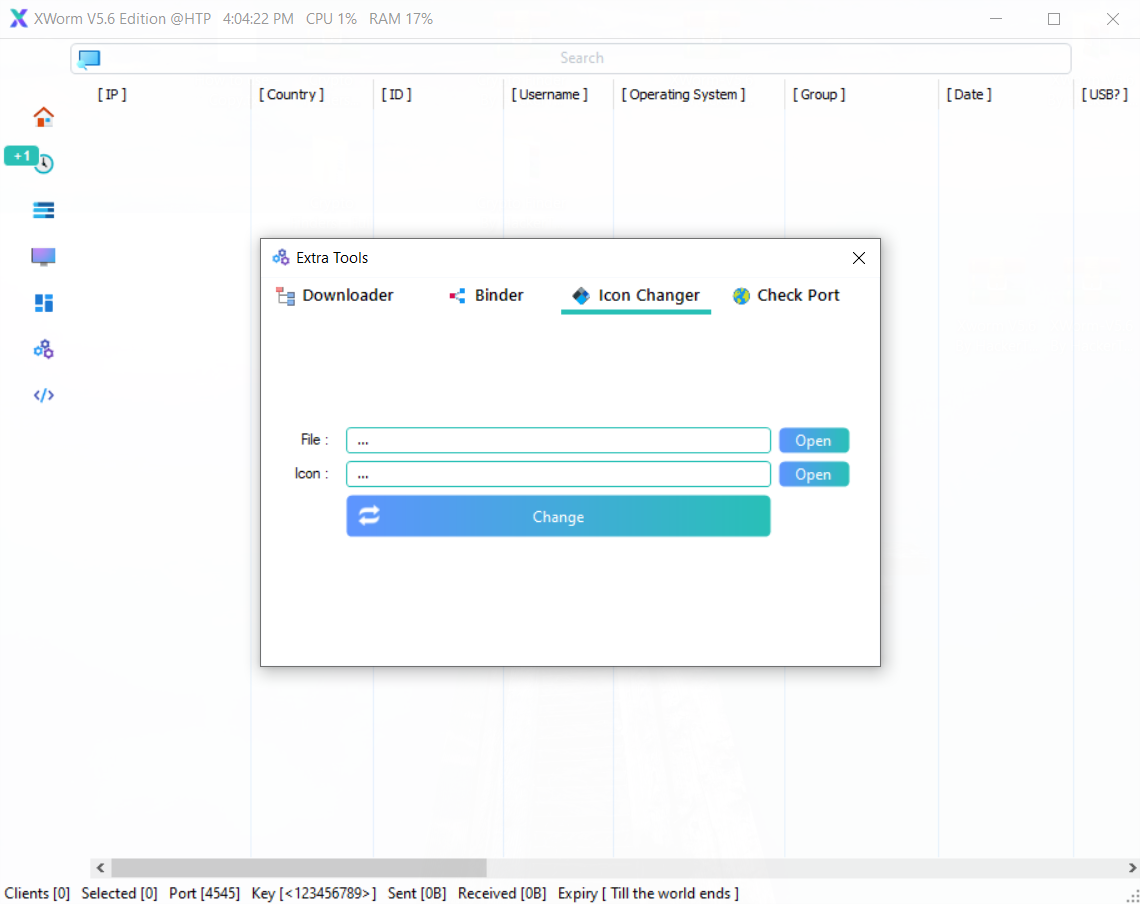Switch to the Binder tab
This screenshot has width=1140, height=904.
tap(486, 295)
